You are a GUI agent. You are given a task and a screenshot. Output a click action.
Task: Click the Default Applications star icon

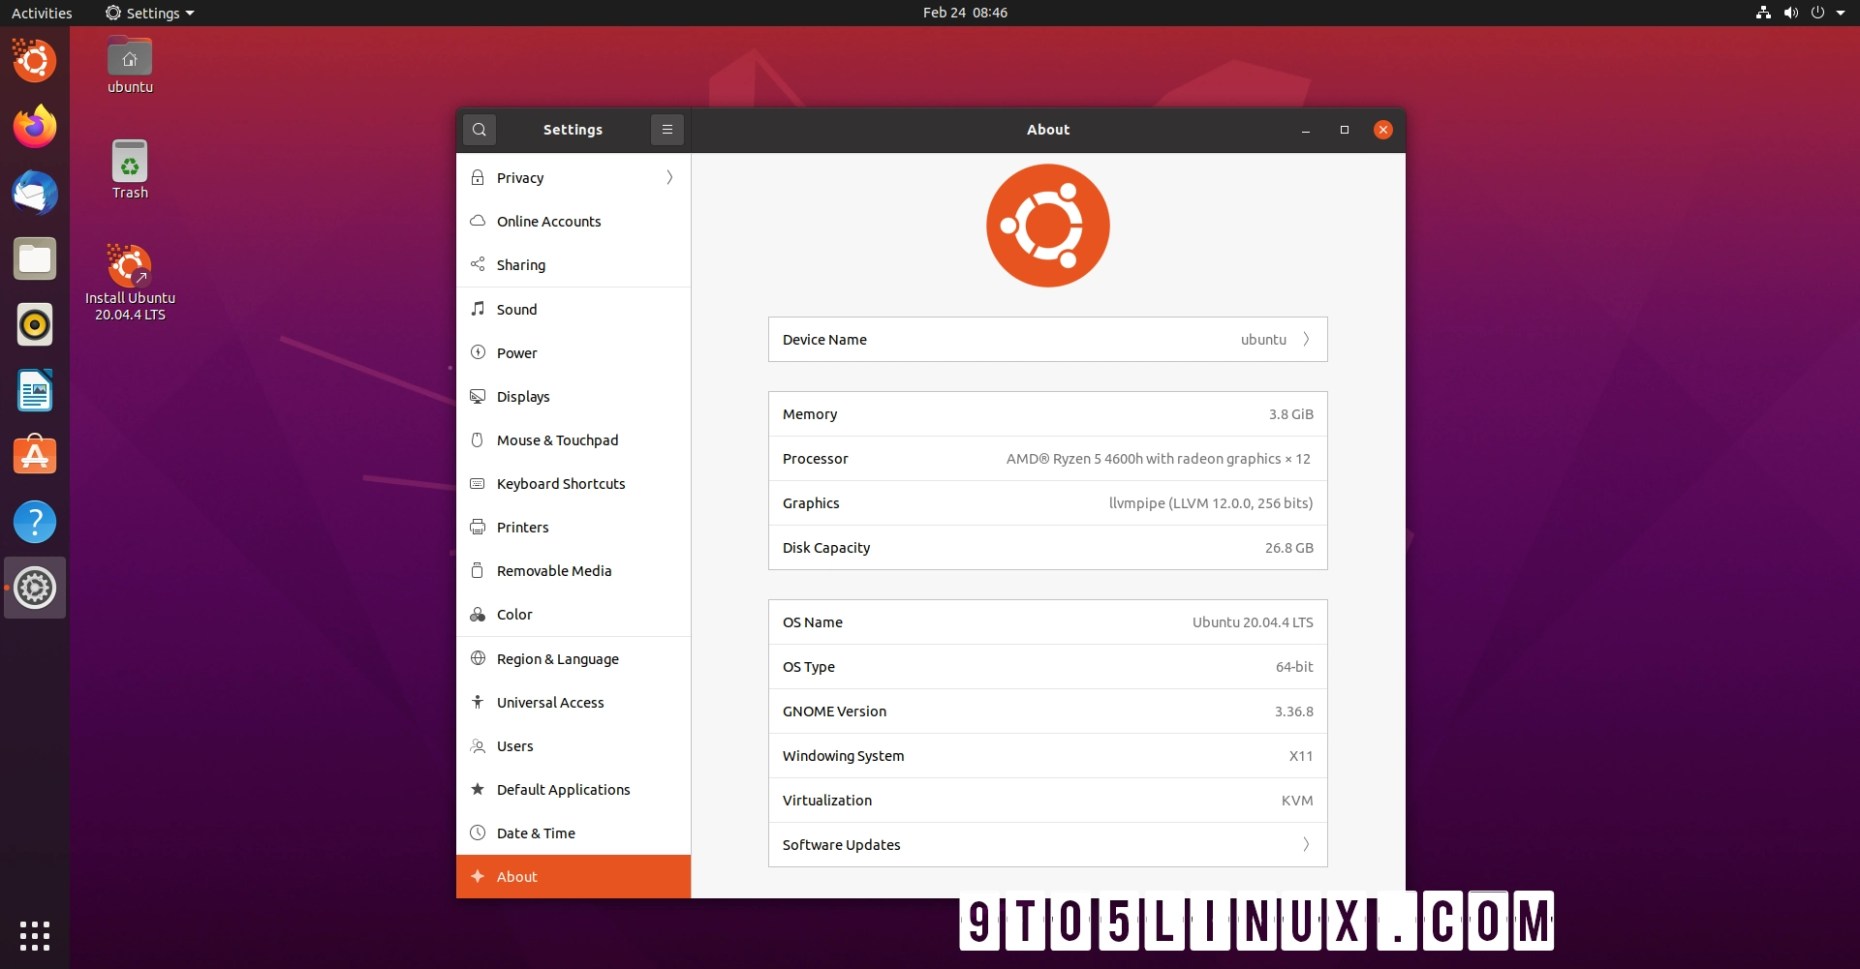(x=478, y=789)
